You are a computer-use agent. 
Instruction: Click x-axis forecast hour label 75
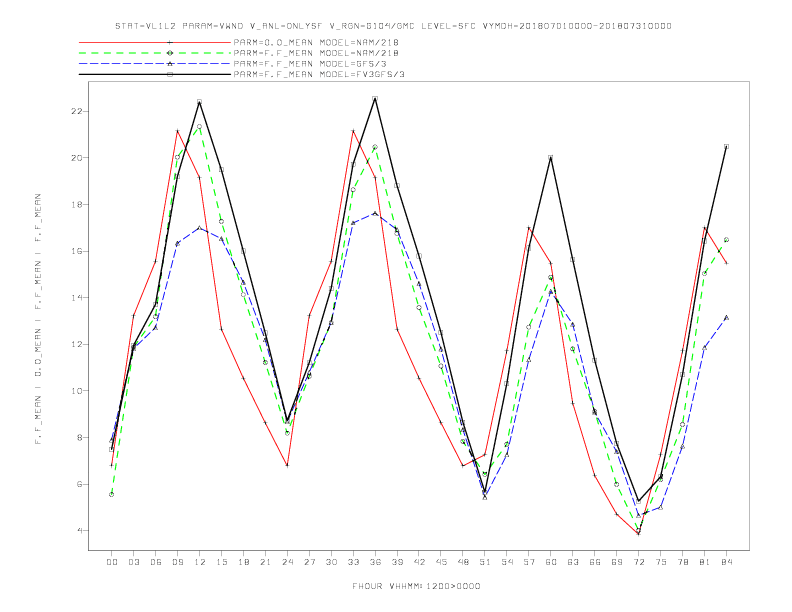pyautogui.click(x=661, y=562)
